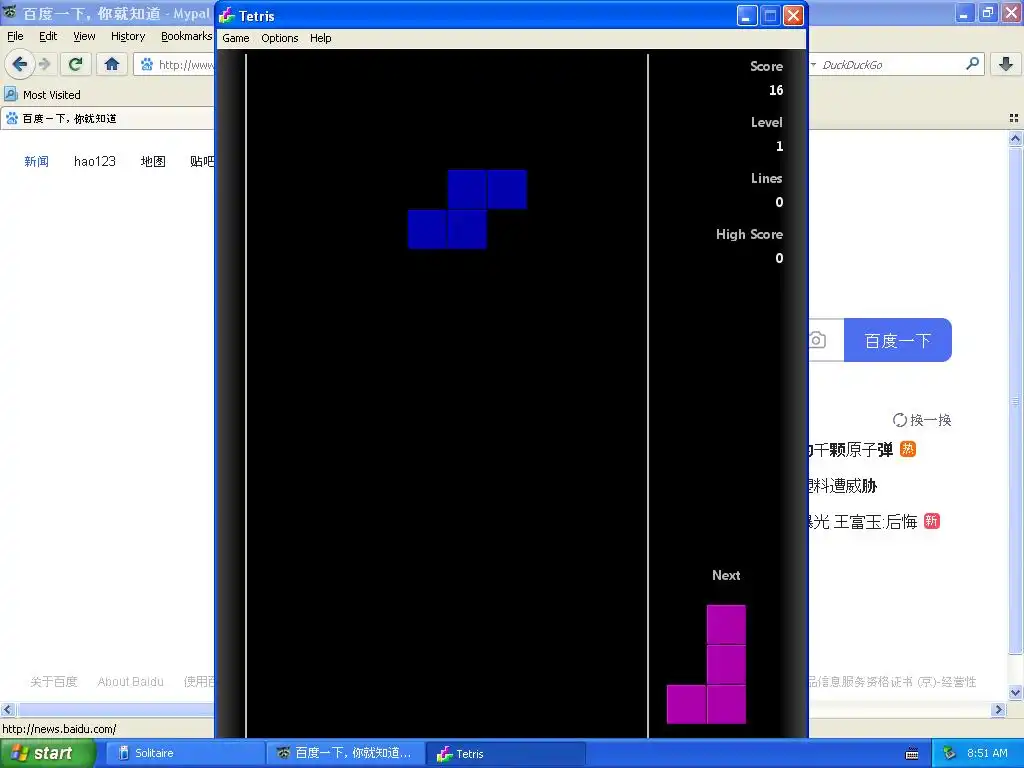The image size is (1024, 768).
Task: Click the 关于百度 footer link
Action: [x=54, y=682]
